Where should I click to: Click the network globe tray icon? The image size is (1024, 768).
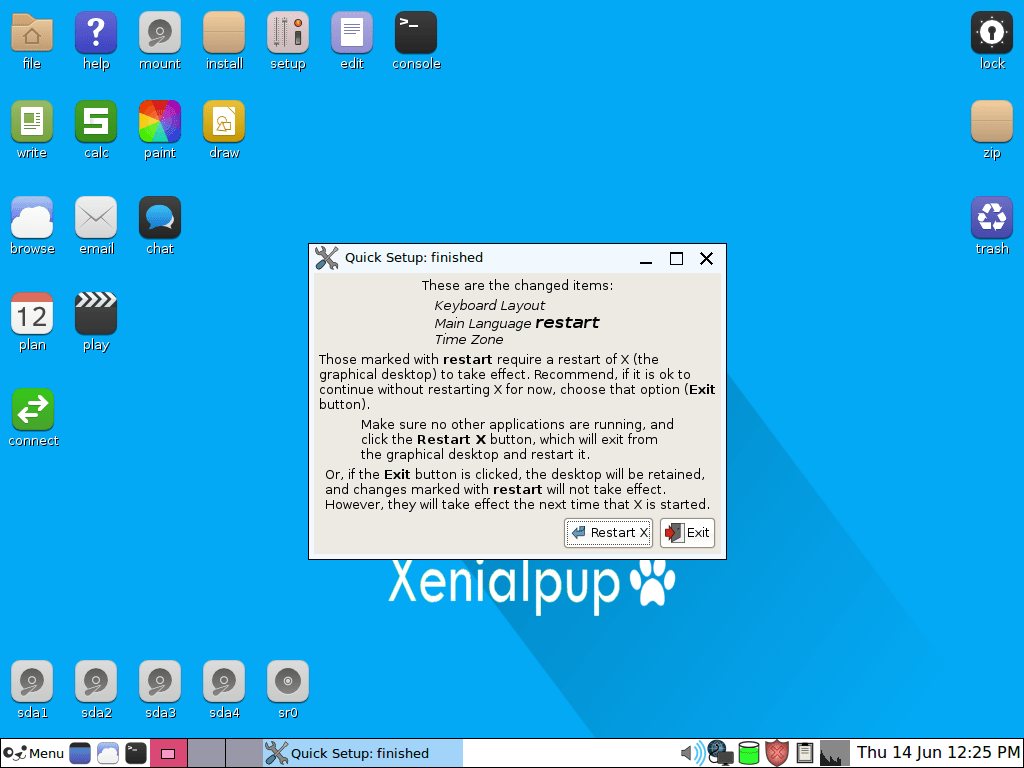[x=720, y=753]
